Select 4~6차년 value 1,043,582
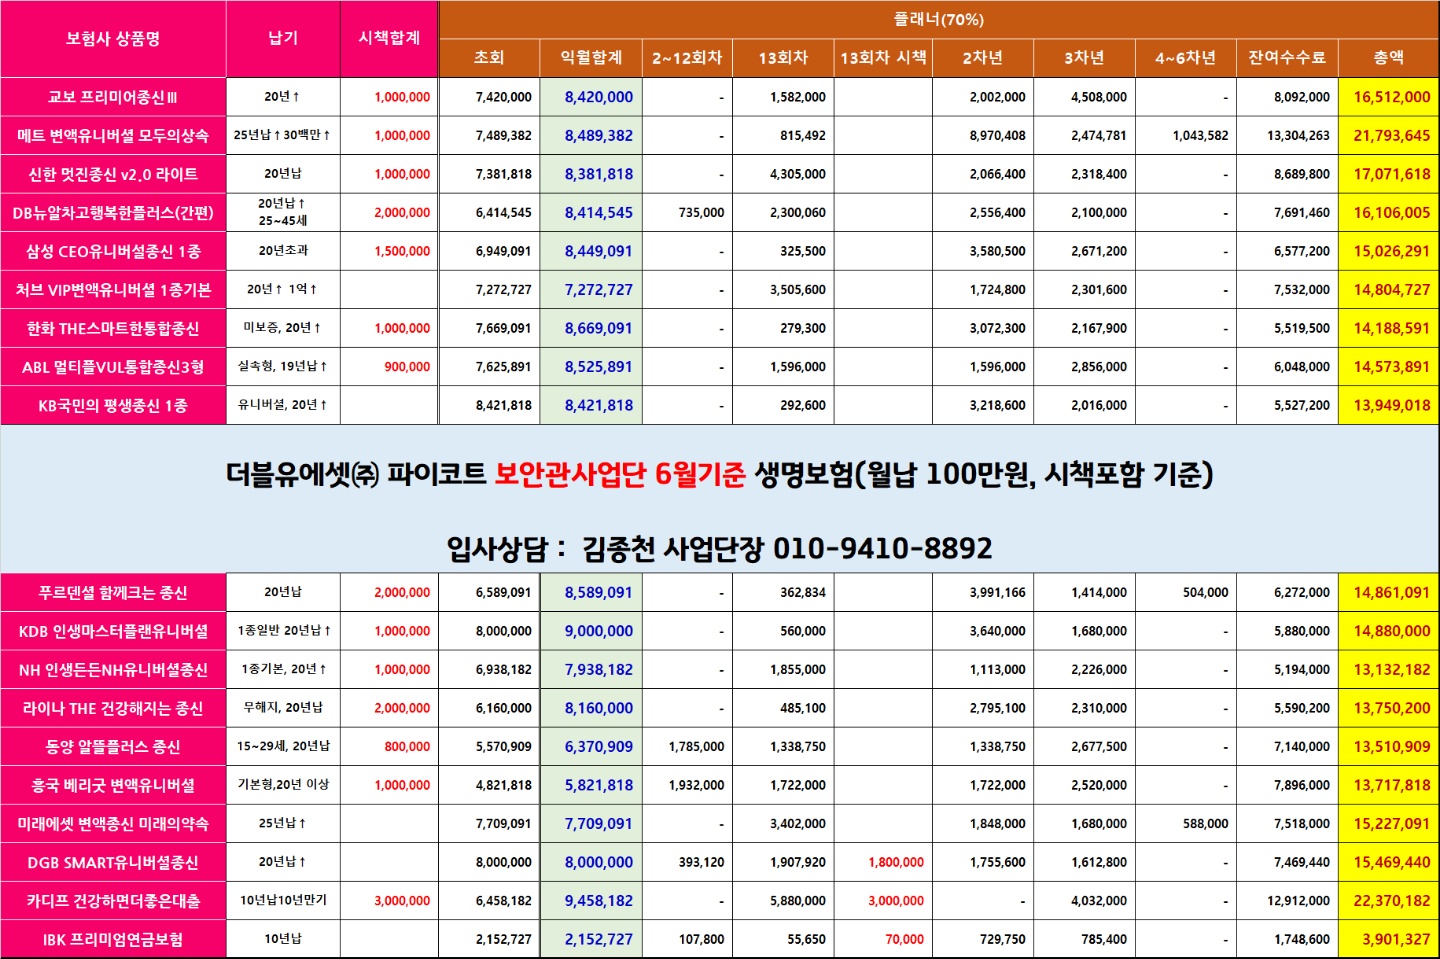This screenshot has height=959, width=1440. pyautogui.click(x=1200, y=135)
